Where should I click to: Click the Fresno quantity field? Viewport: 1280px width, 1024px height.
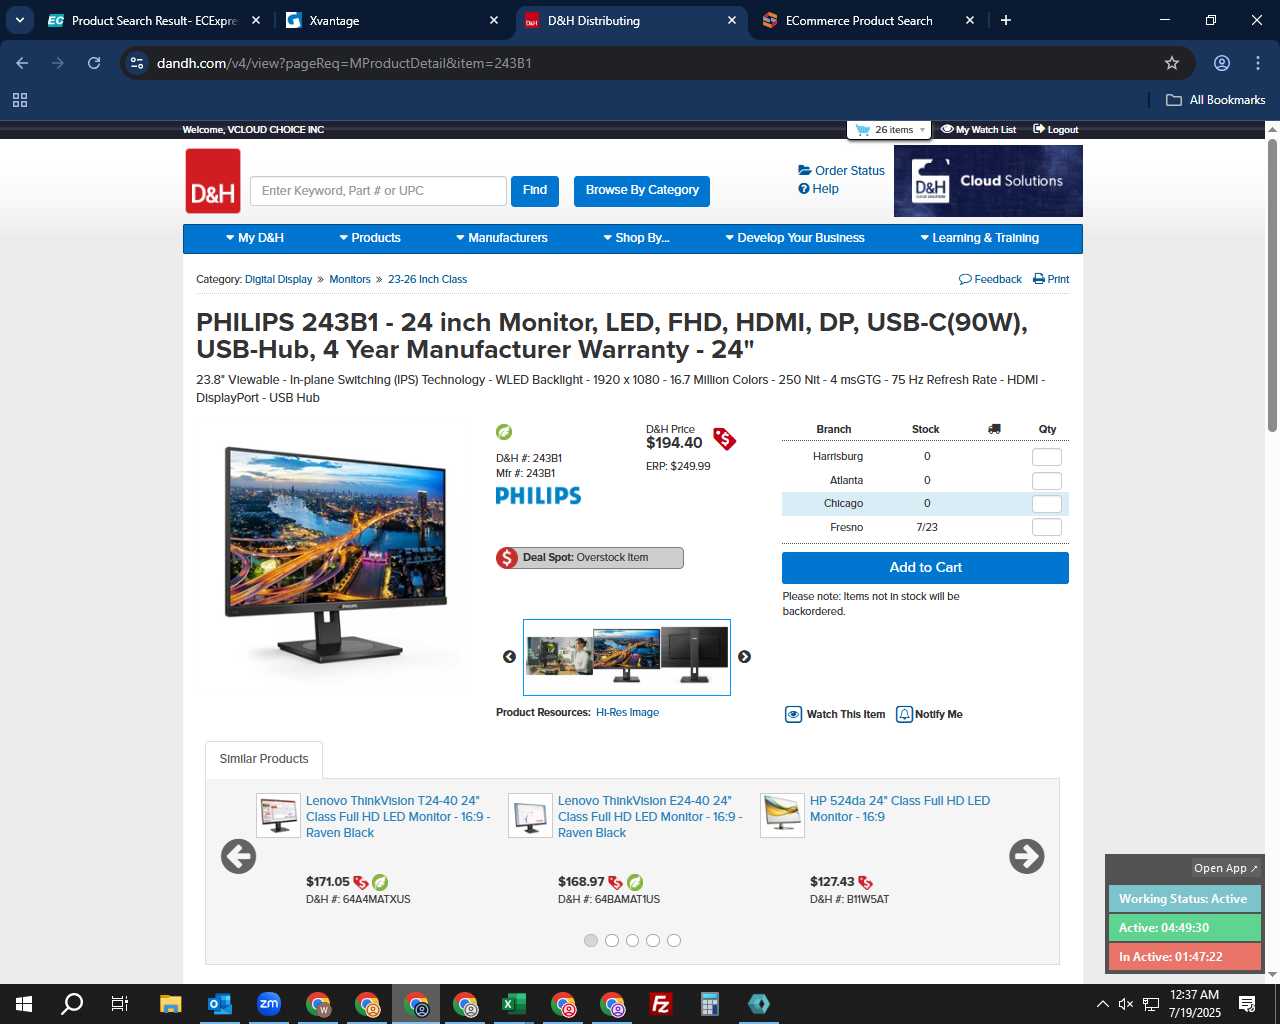tap(1046, 527)
